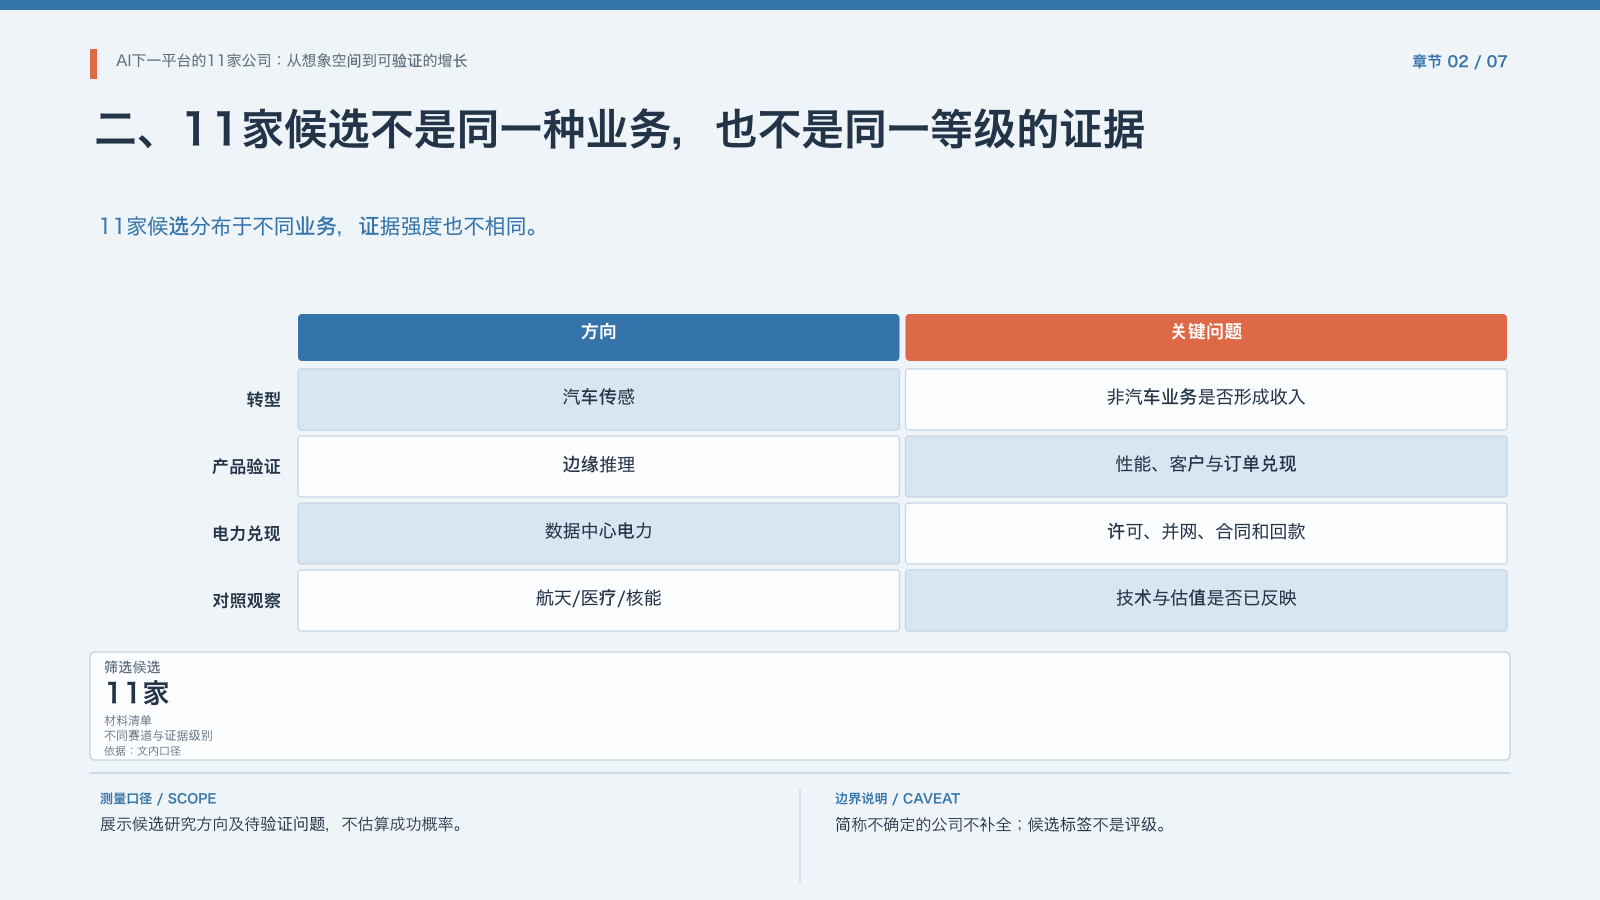Click the 性能、客户与订单兑现 cell
The width and height of the screenshot is (1600, 900).
tap(1206, 466)
